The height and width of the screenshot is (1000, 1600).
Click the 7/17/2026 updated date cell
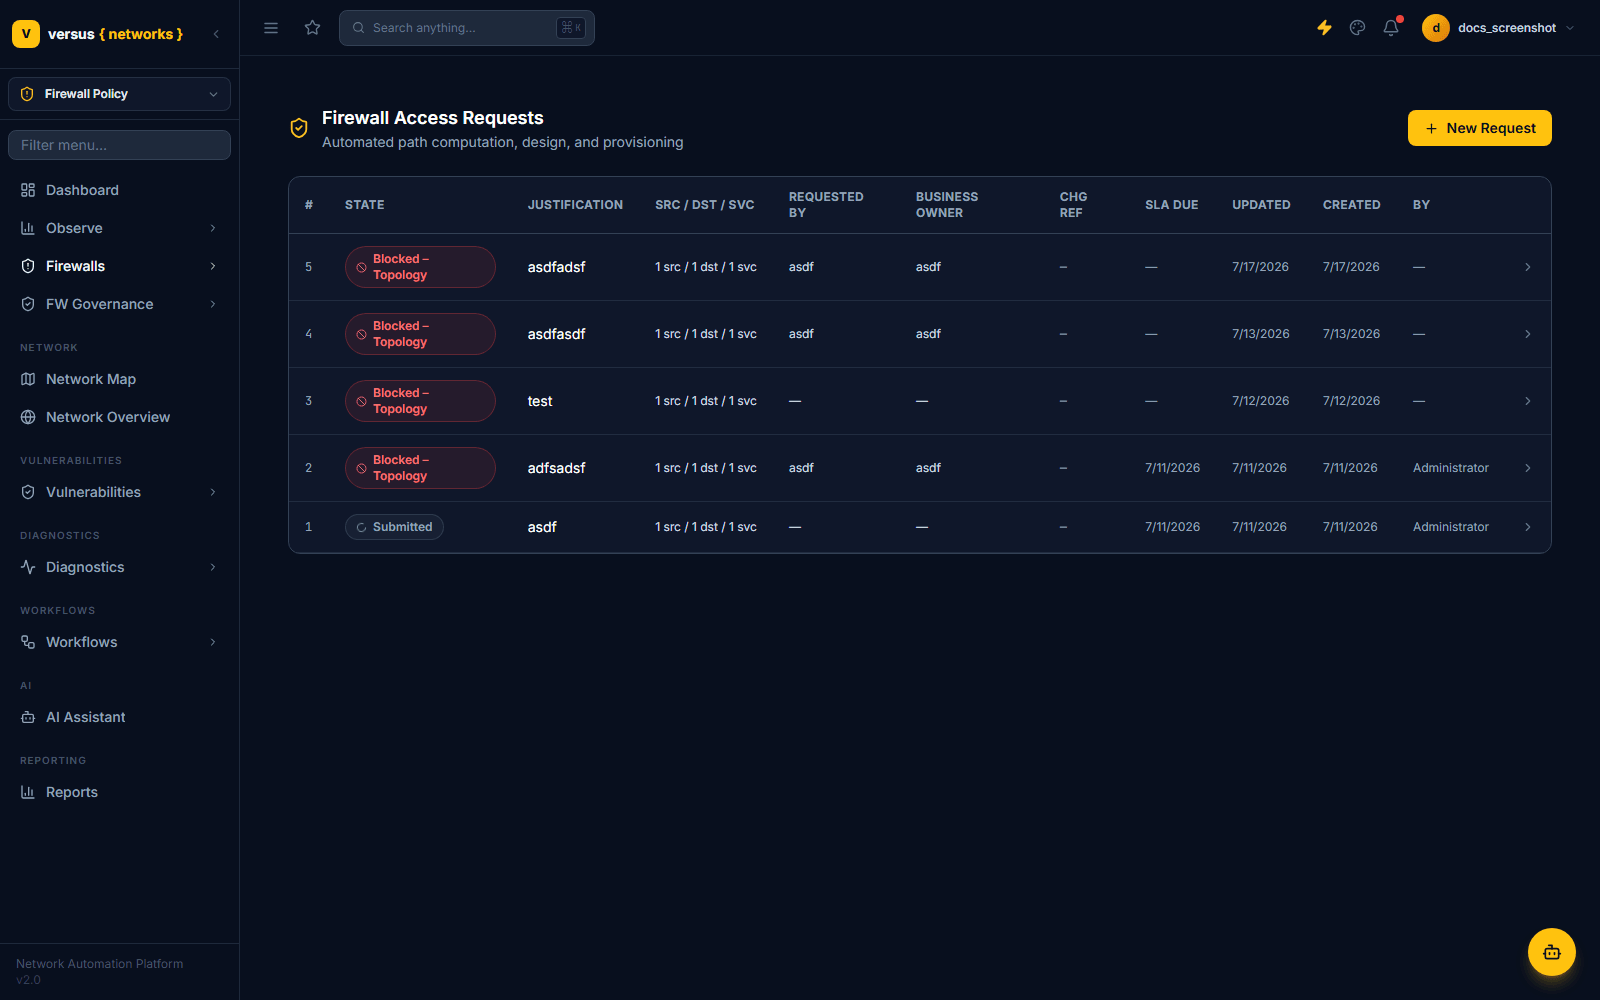tap(1260, 267)
